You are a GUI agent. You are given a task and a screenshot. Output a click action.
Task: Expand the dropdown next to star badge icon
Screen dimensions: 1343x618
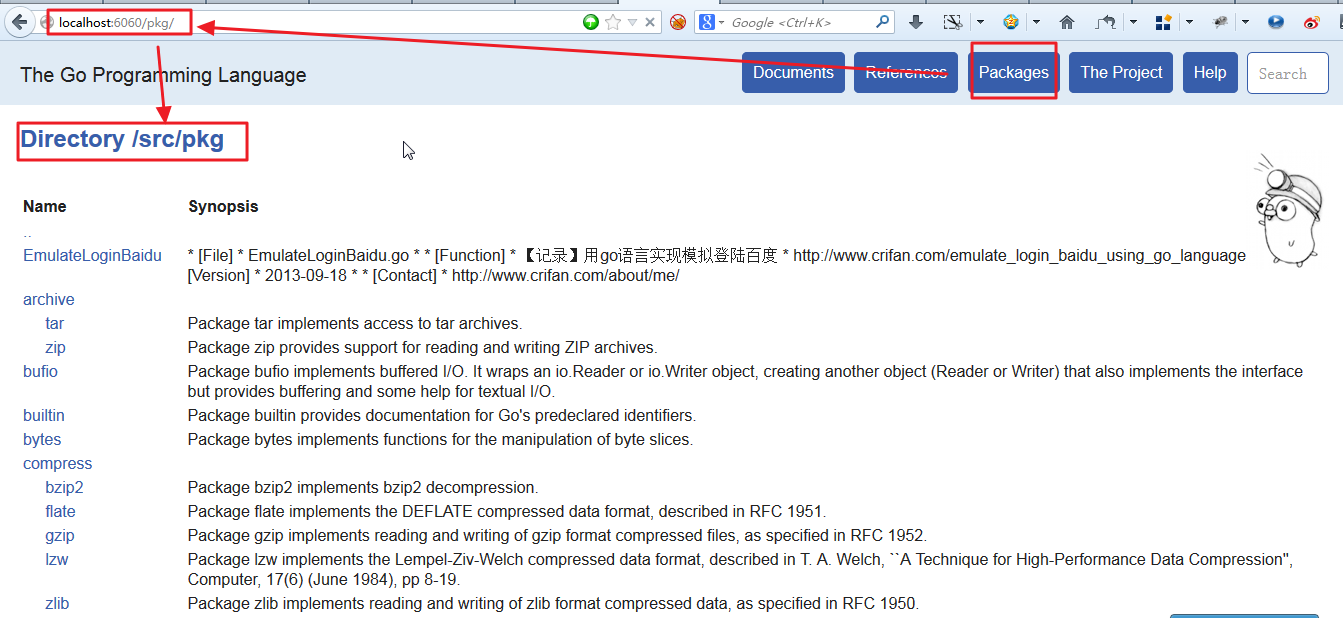click(1036, 22)
